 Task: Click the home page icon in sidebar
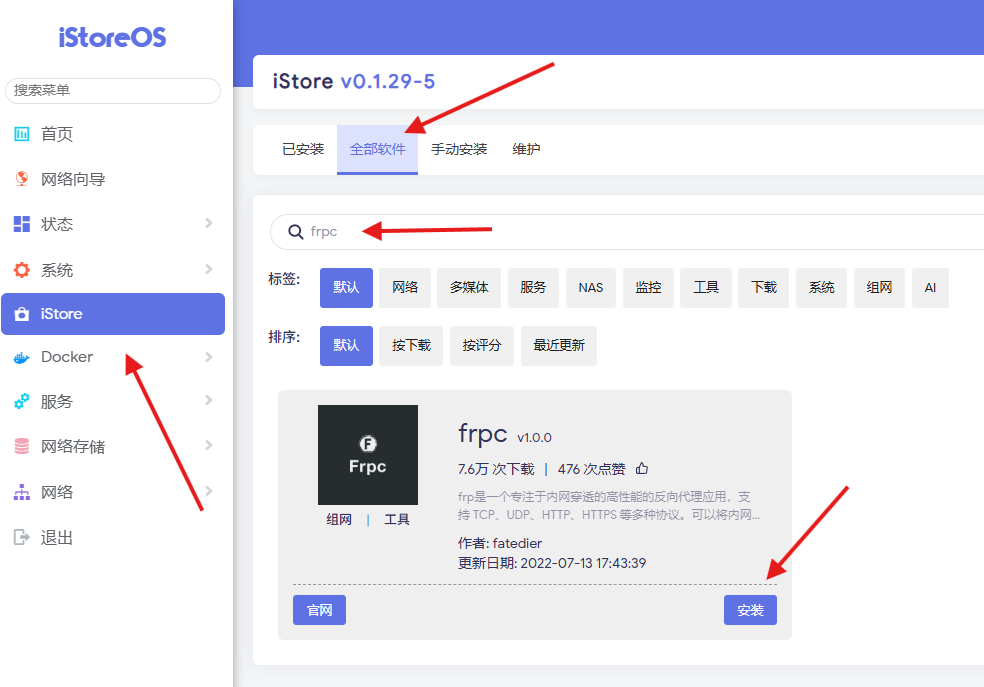[22, 134]
